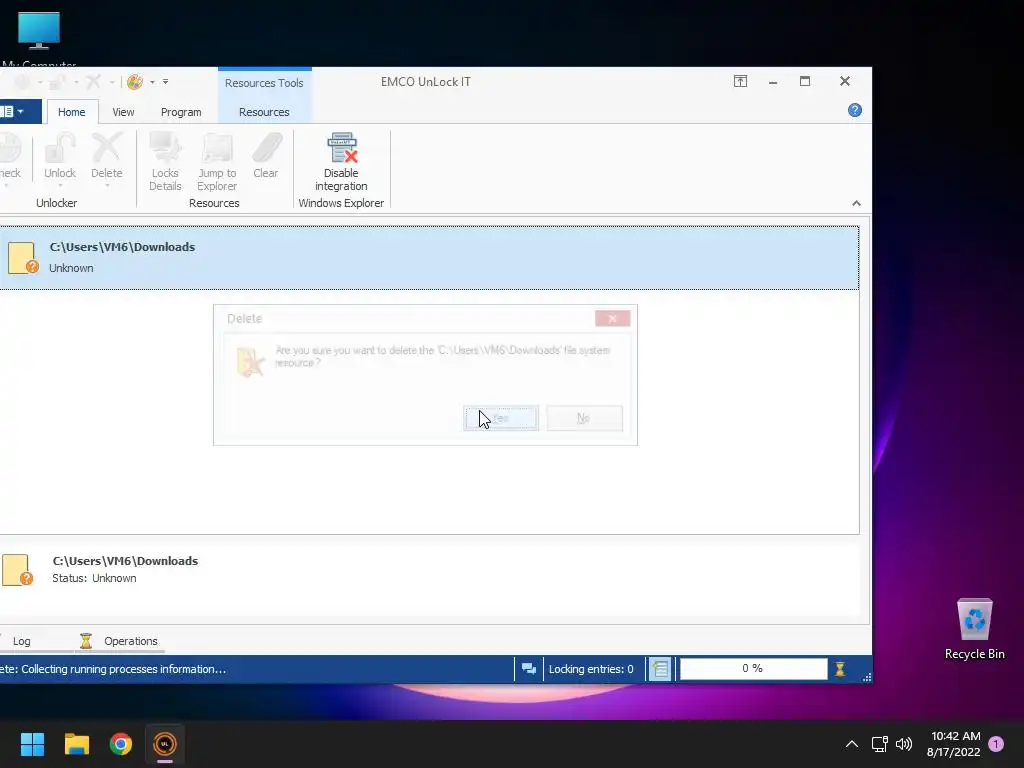Click the ribbon display options icon

pyautogui.click(x=740, y=81)
